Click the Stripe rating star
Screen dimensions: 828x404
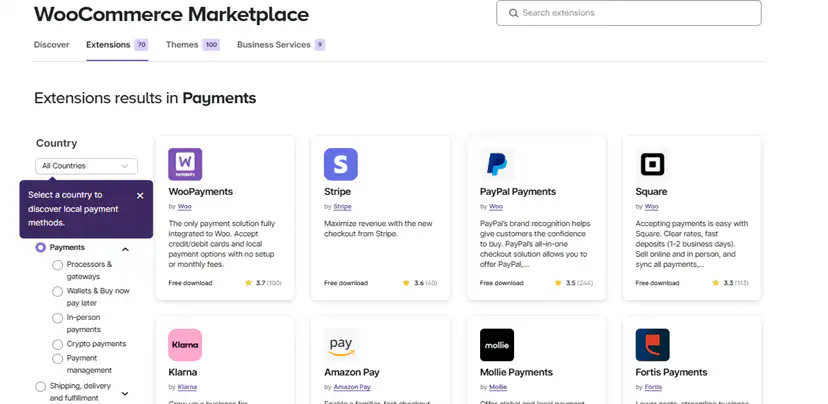406,283
